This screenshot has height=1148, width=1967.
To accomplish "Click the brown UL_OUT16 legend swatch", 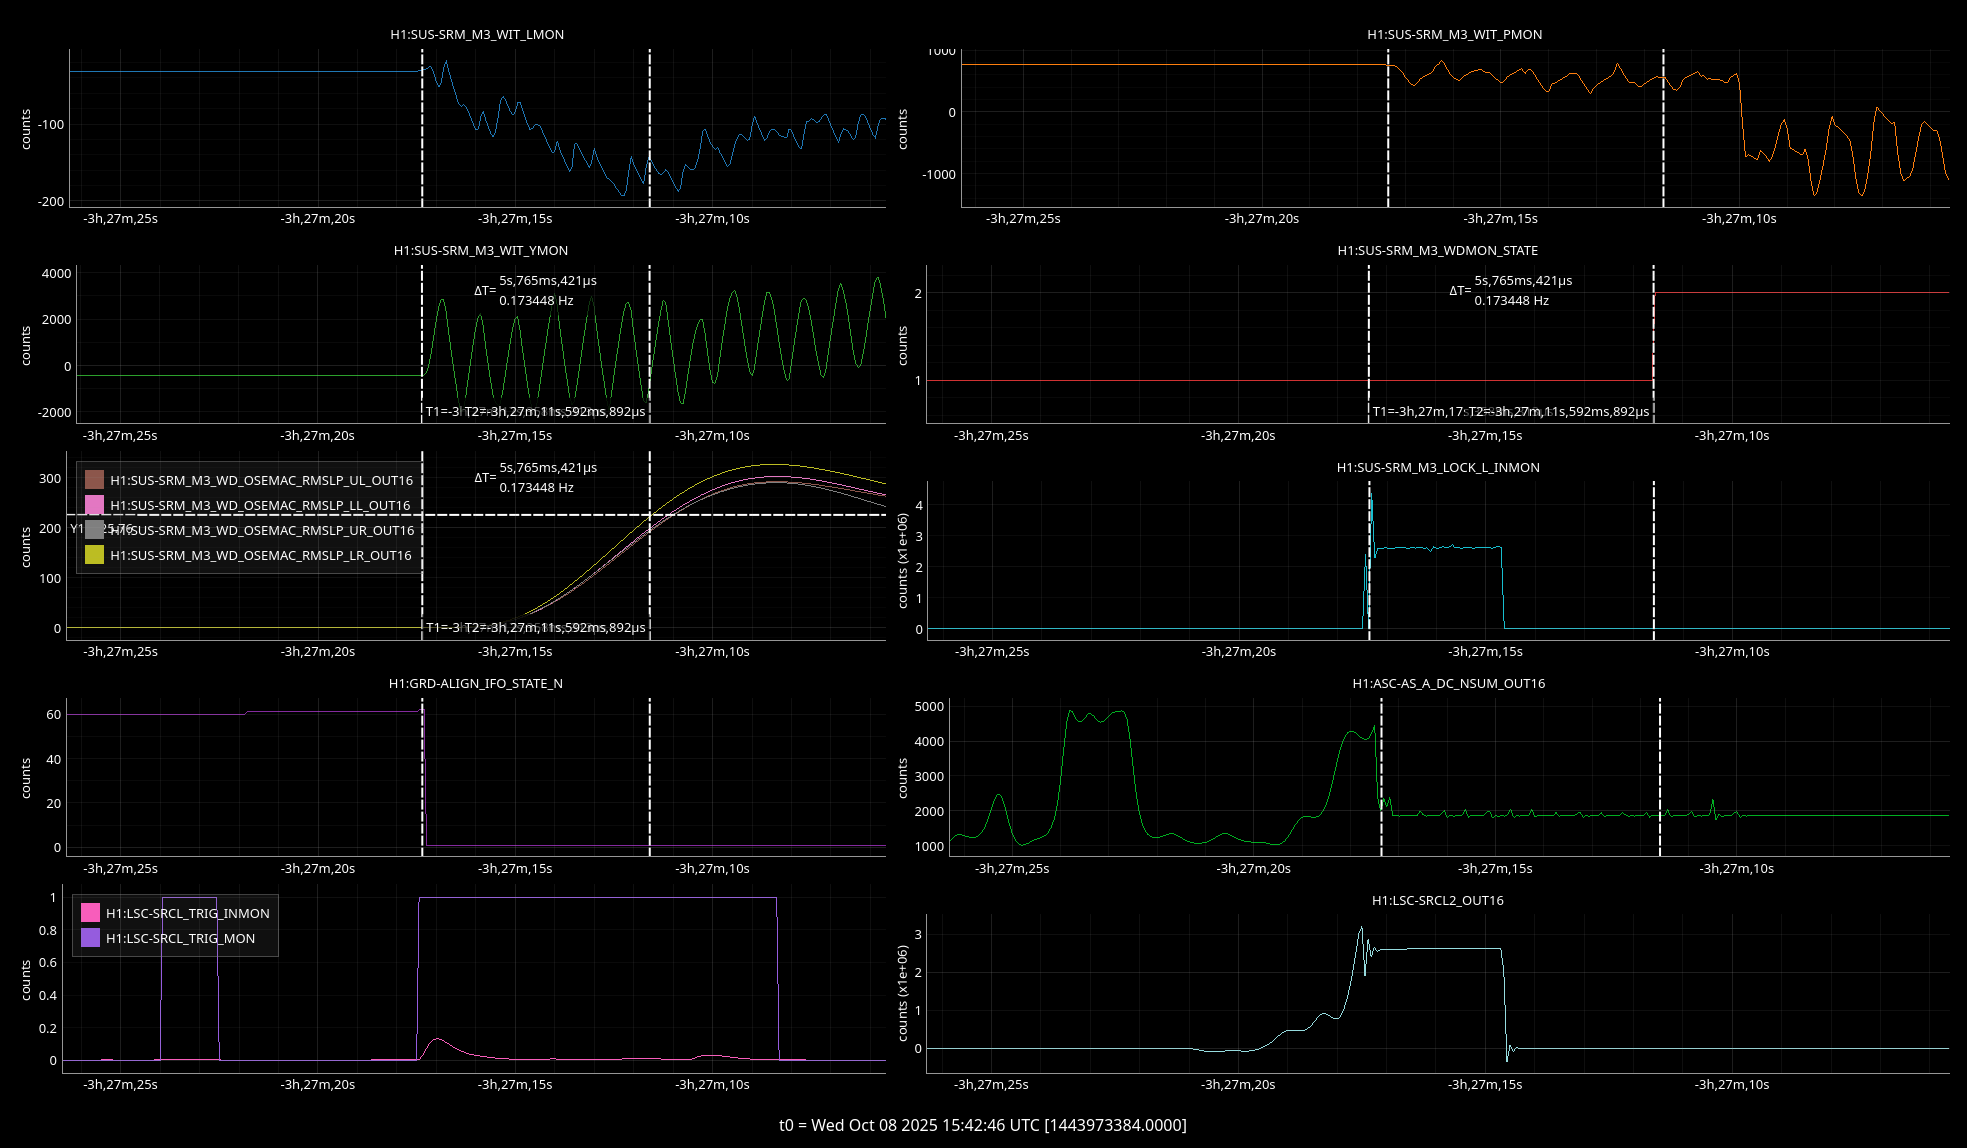I will pyautogui.click(x=94, y=480).
